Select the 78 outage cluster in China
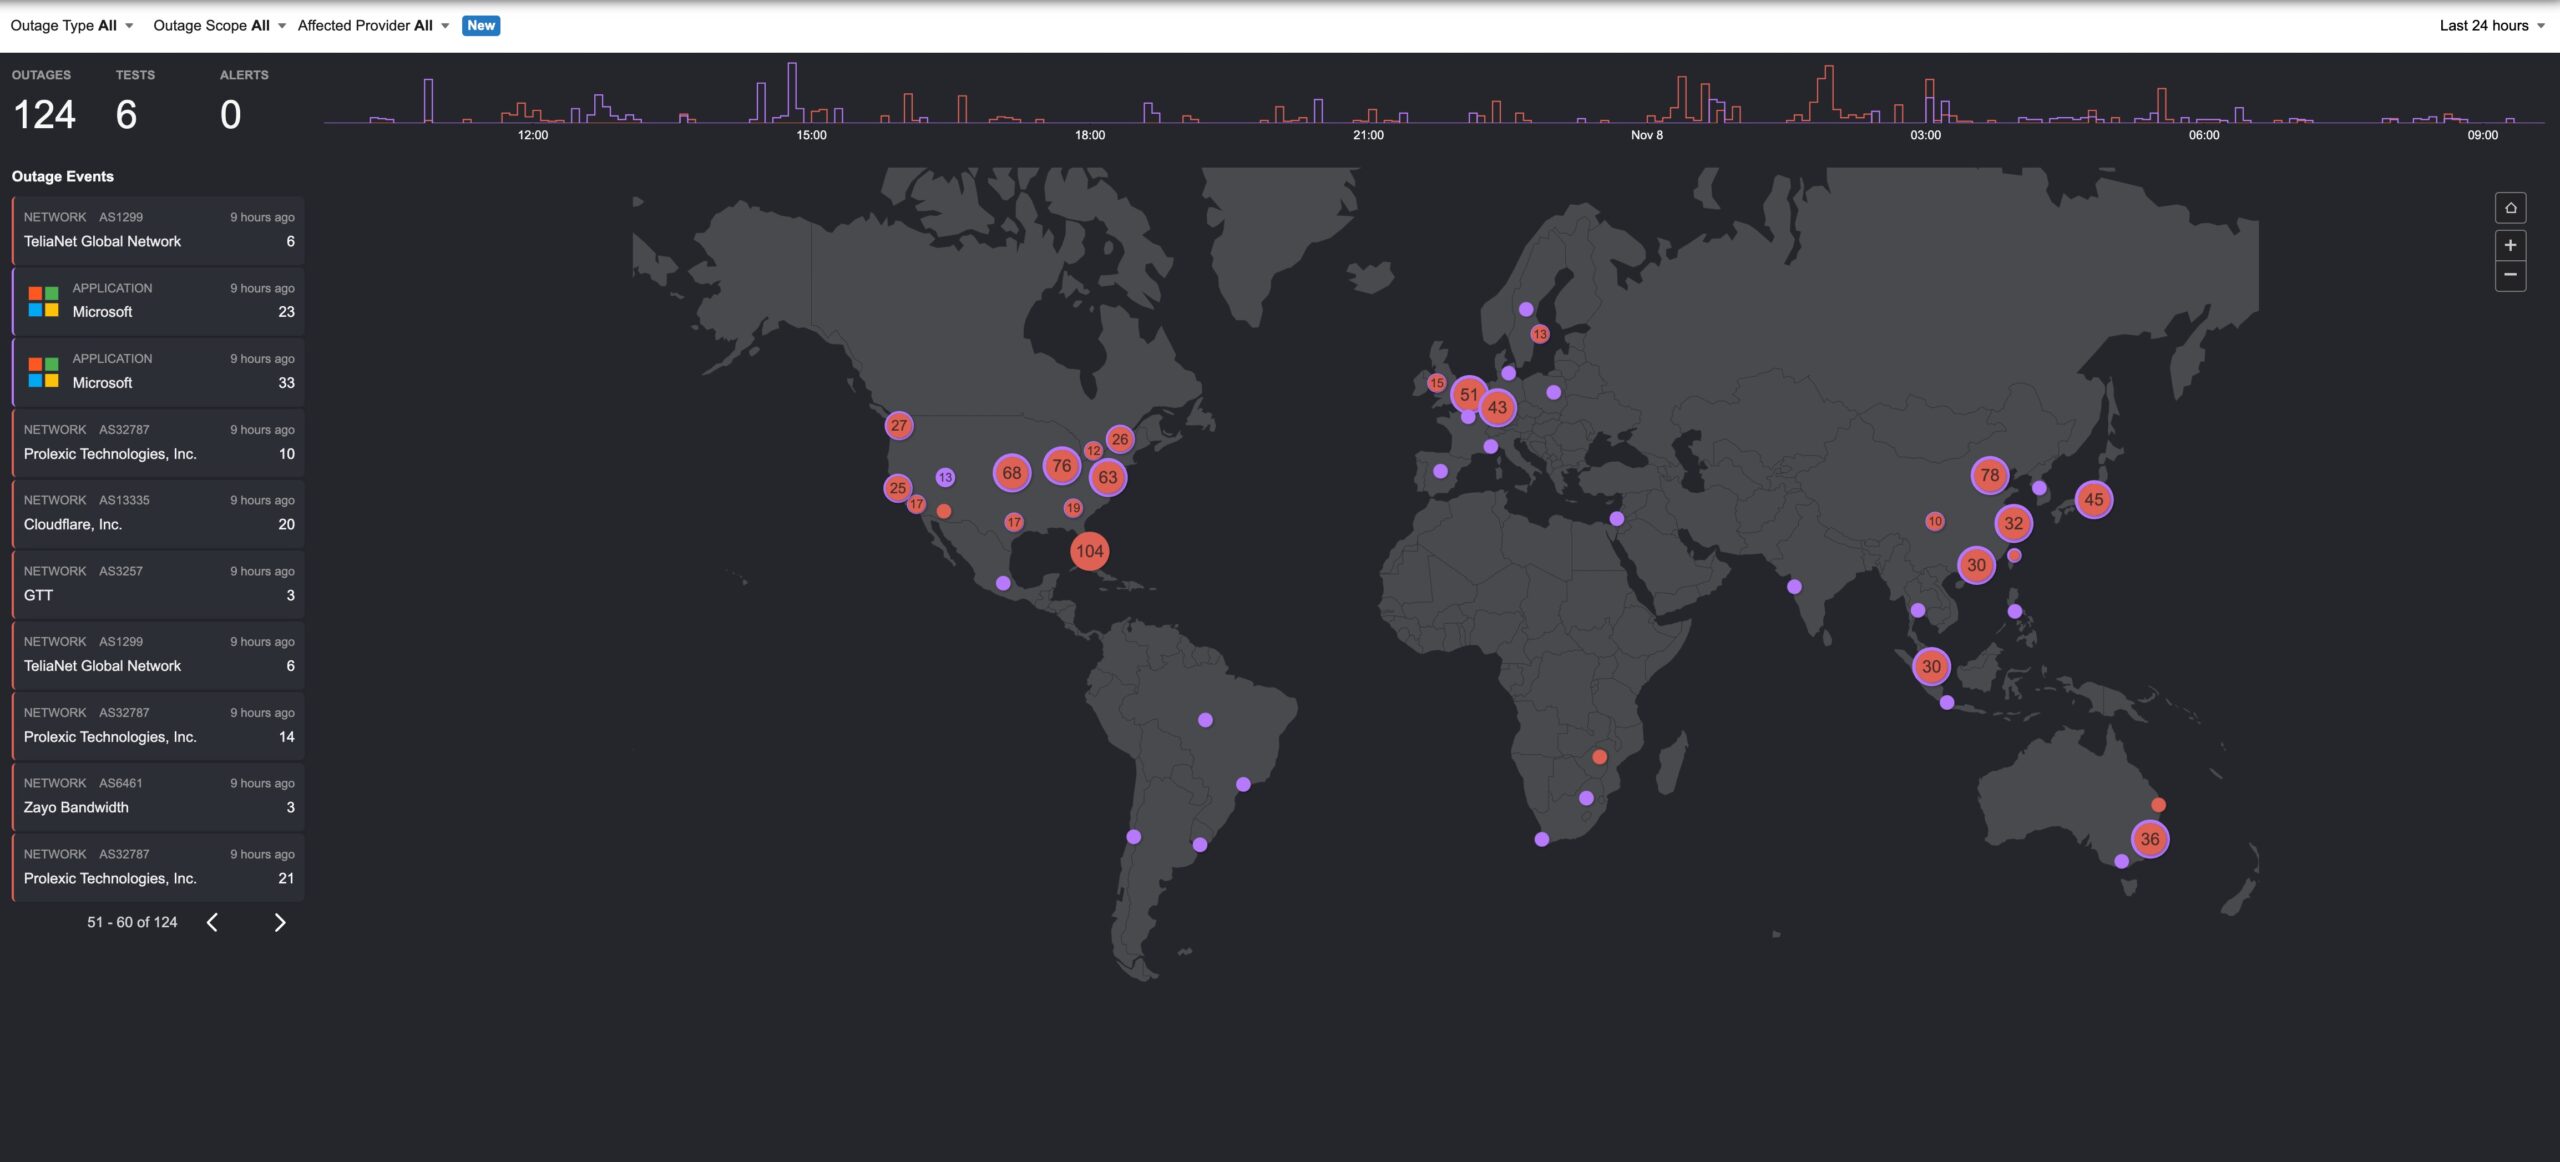Viewport: 2560px width, 1162px height. pyautogui.click(x=1989, y=475)
